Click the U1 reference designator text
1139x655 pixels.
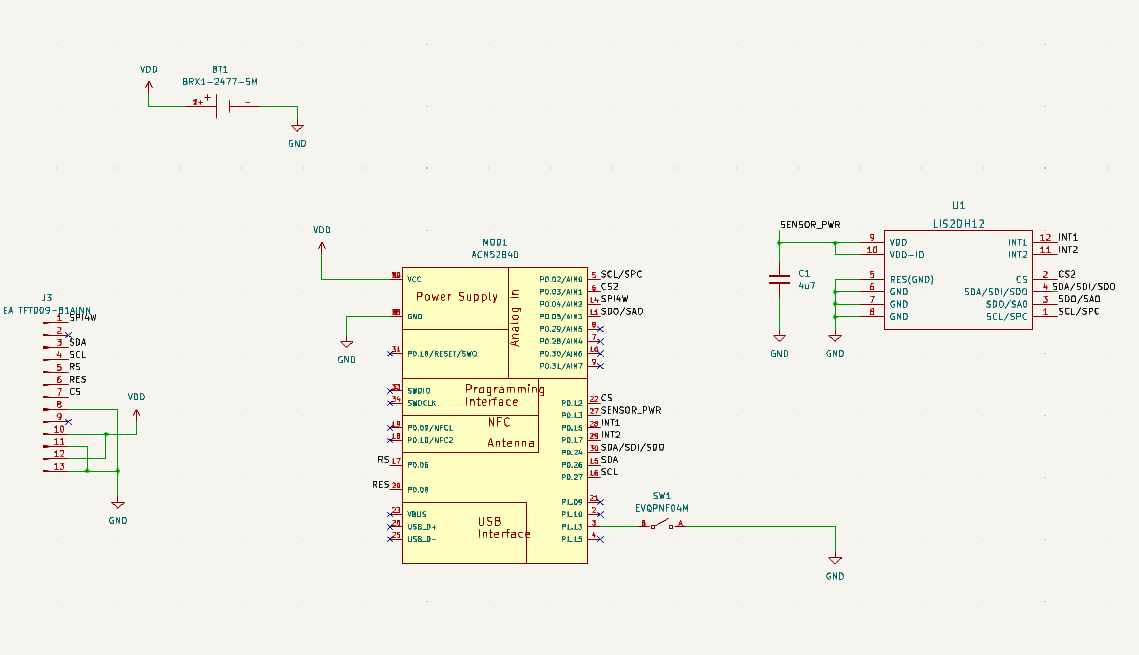click(958, 205)
